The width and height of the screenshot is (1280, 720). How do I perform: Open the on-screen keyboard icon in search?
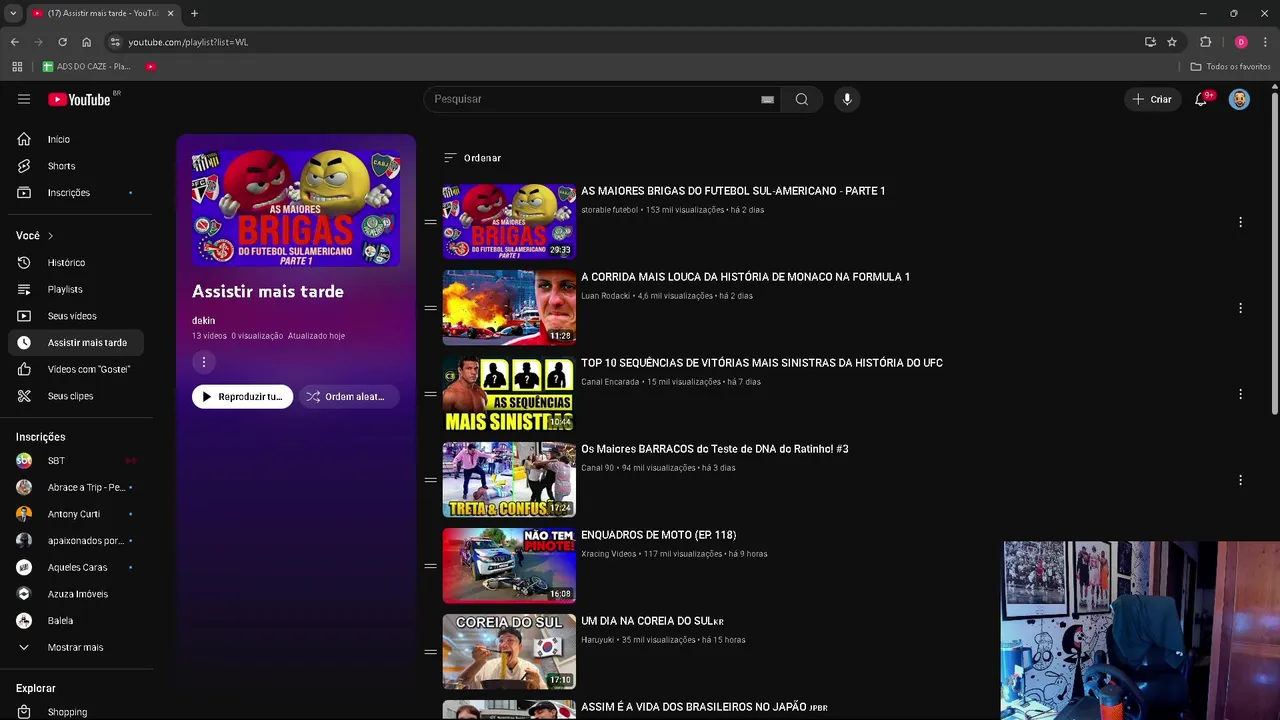pos(767,99)
